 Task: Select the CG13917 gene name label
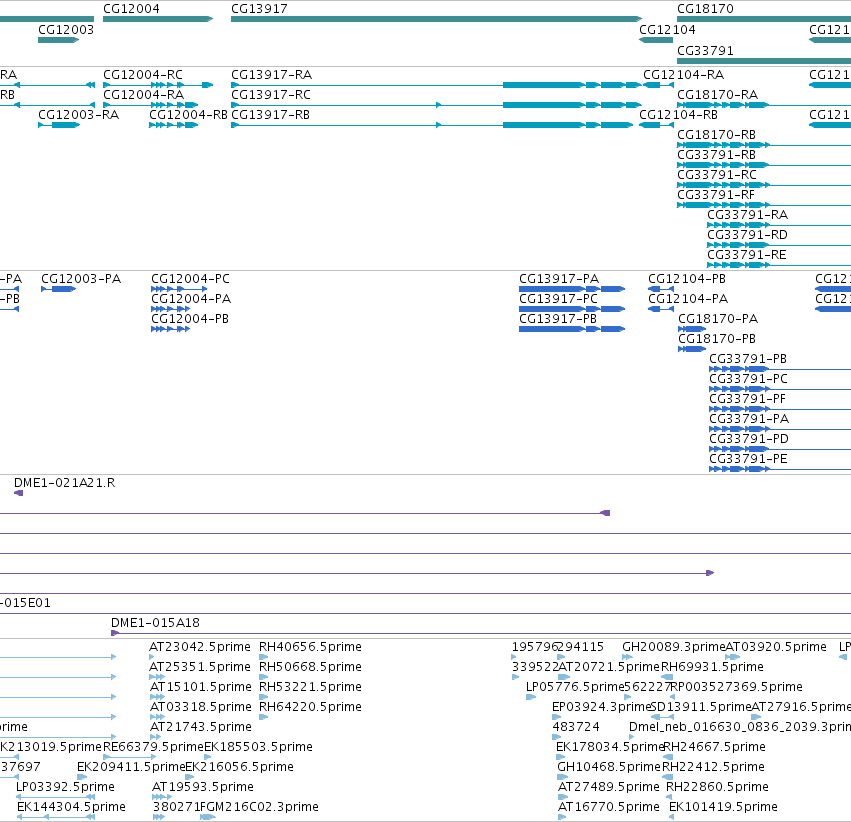pos(259,9)
